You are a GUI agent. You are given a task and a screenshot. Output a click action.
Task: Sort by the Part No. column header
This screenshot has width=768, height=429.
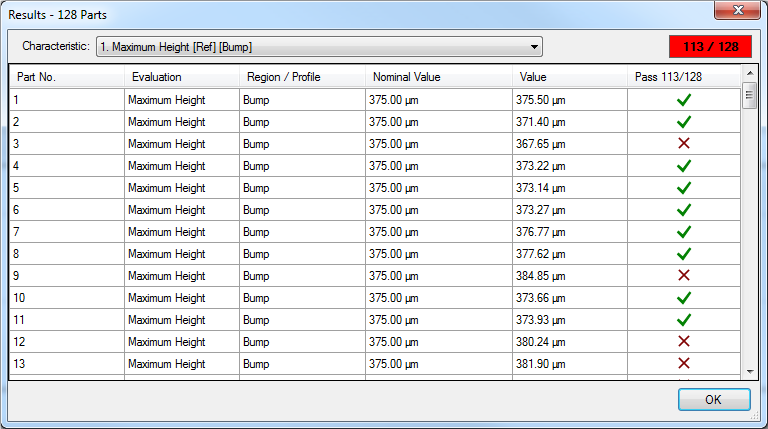coord(66,77)
